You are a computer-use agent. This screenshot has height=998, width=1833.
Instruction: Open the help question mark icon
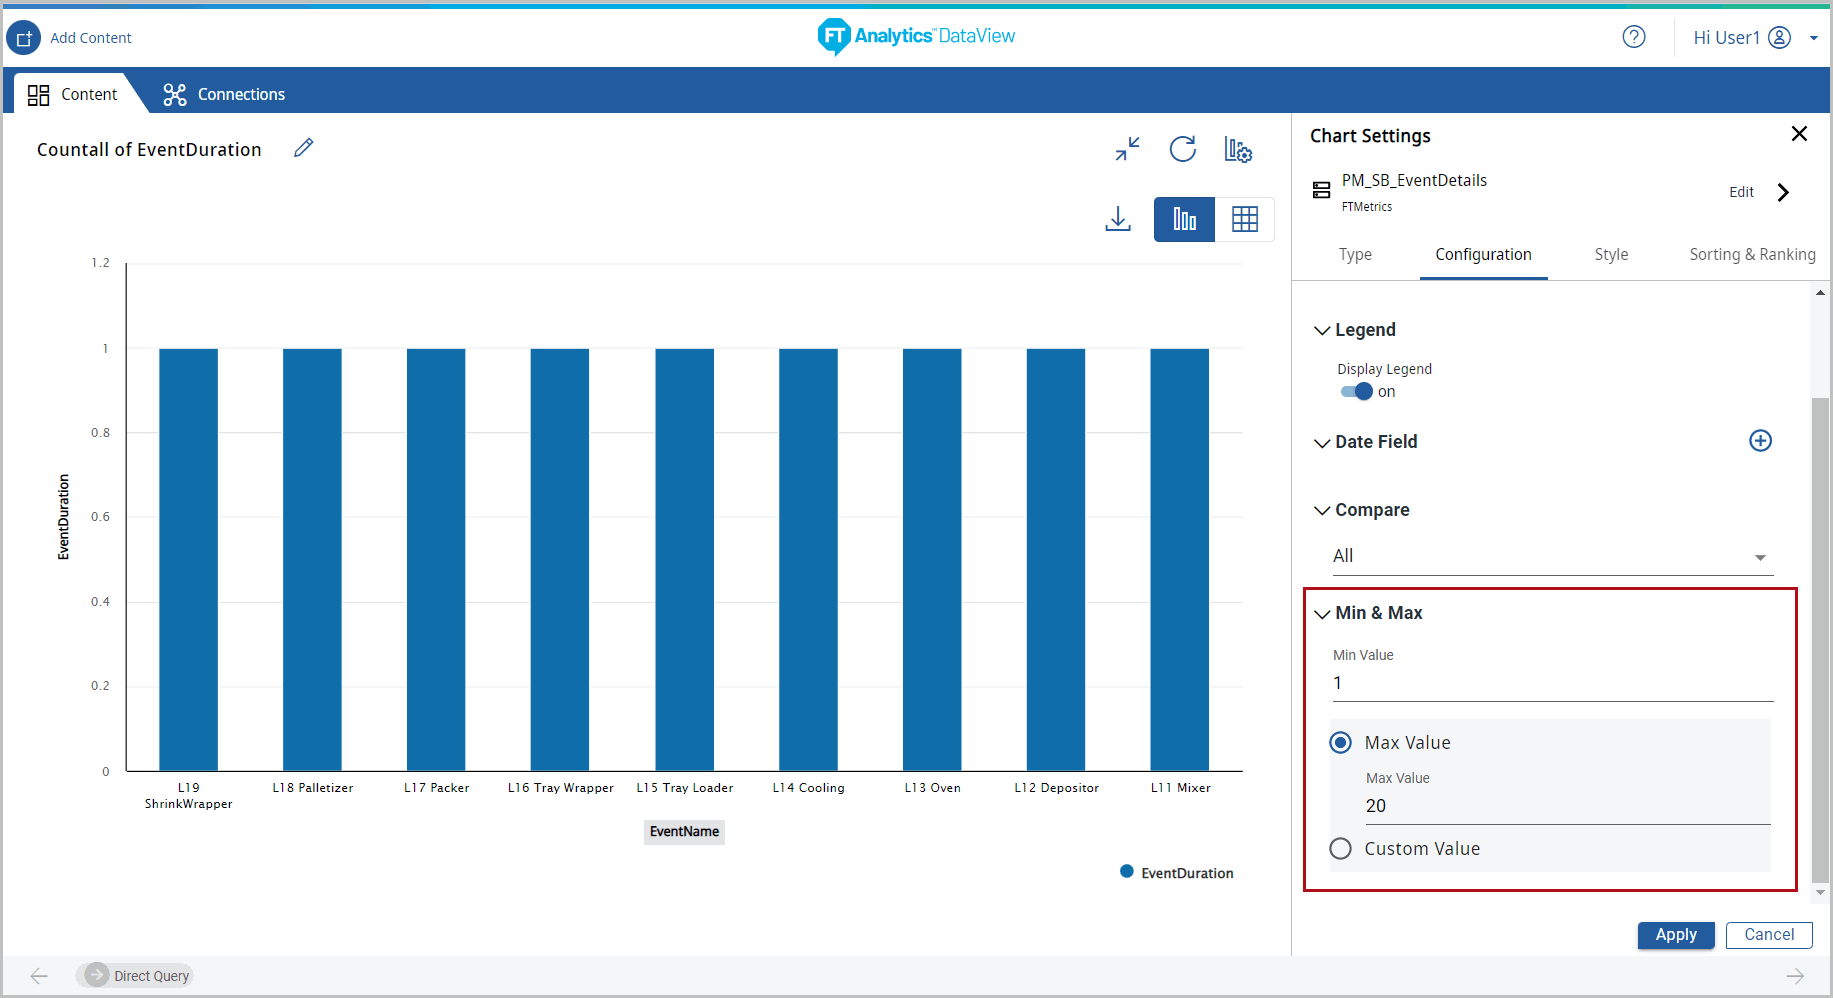[x=1633, y=37]
